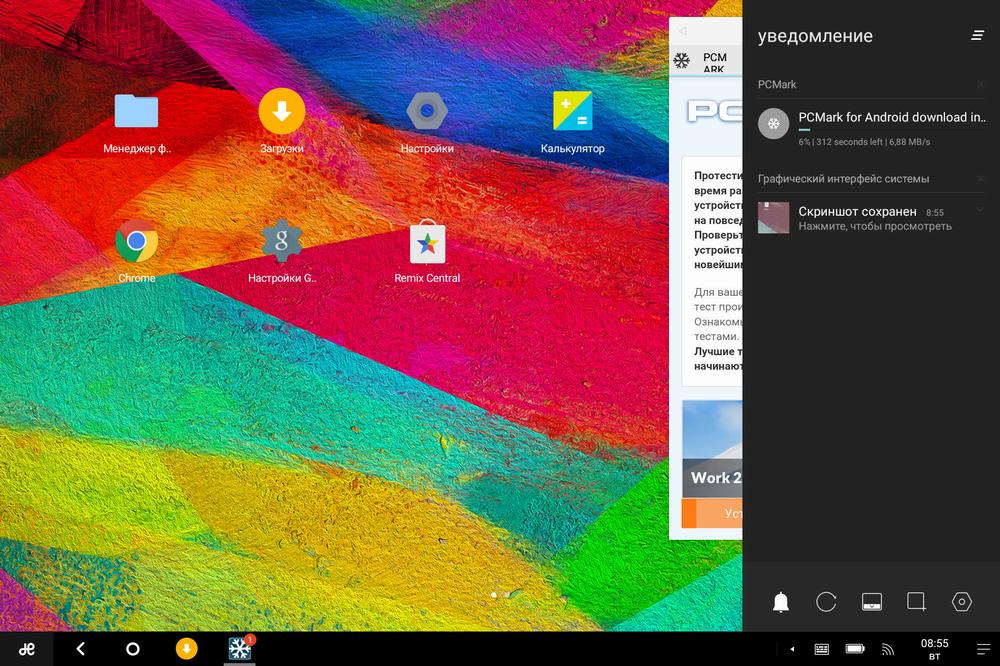Viewport: 1000px width, 666px height.
Task: Launch the Калькулятор app
Action: click(572, 112)
